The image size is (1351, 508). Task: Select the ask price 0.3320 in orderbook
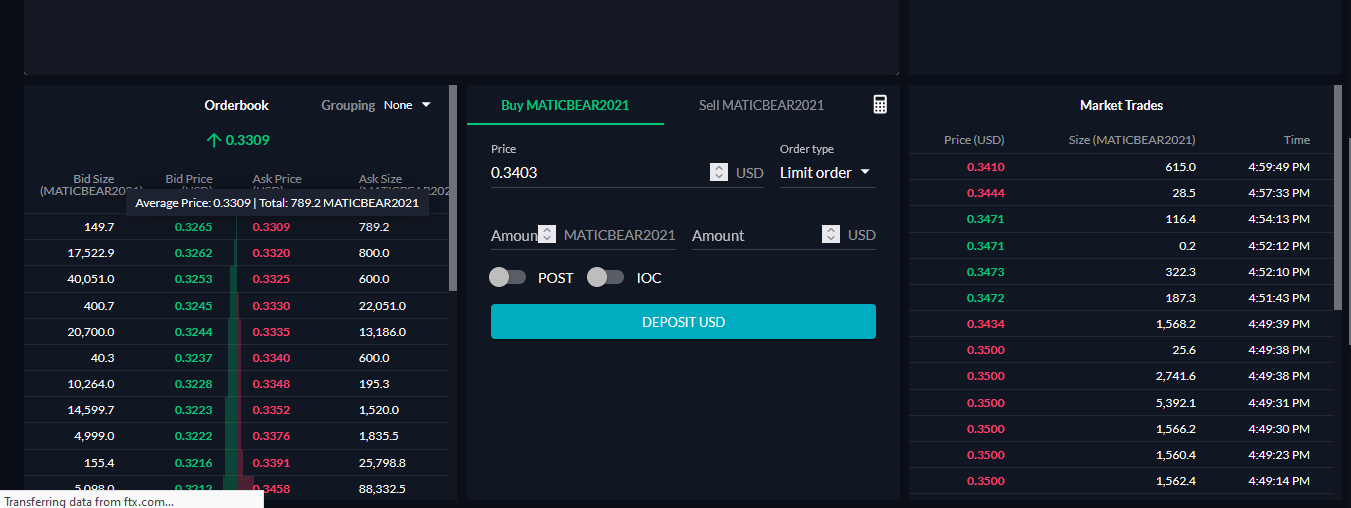[x=271, y=253]
